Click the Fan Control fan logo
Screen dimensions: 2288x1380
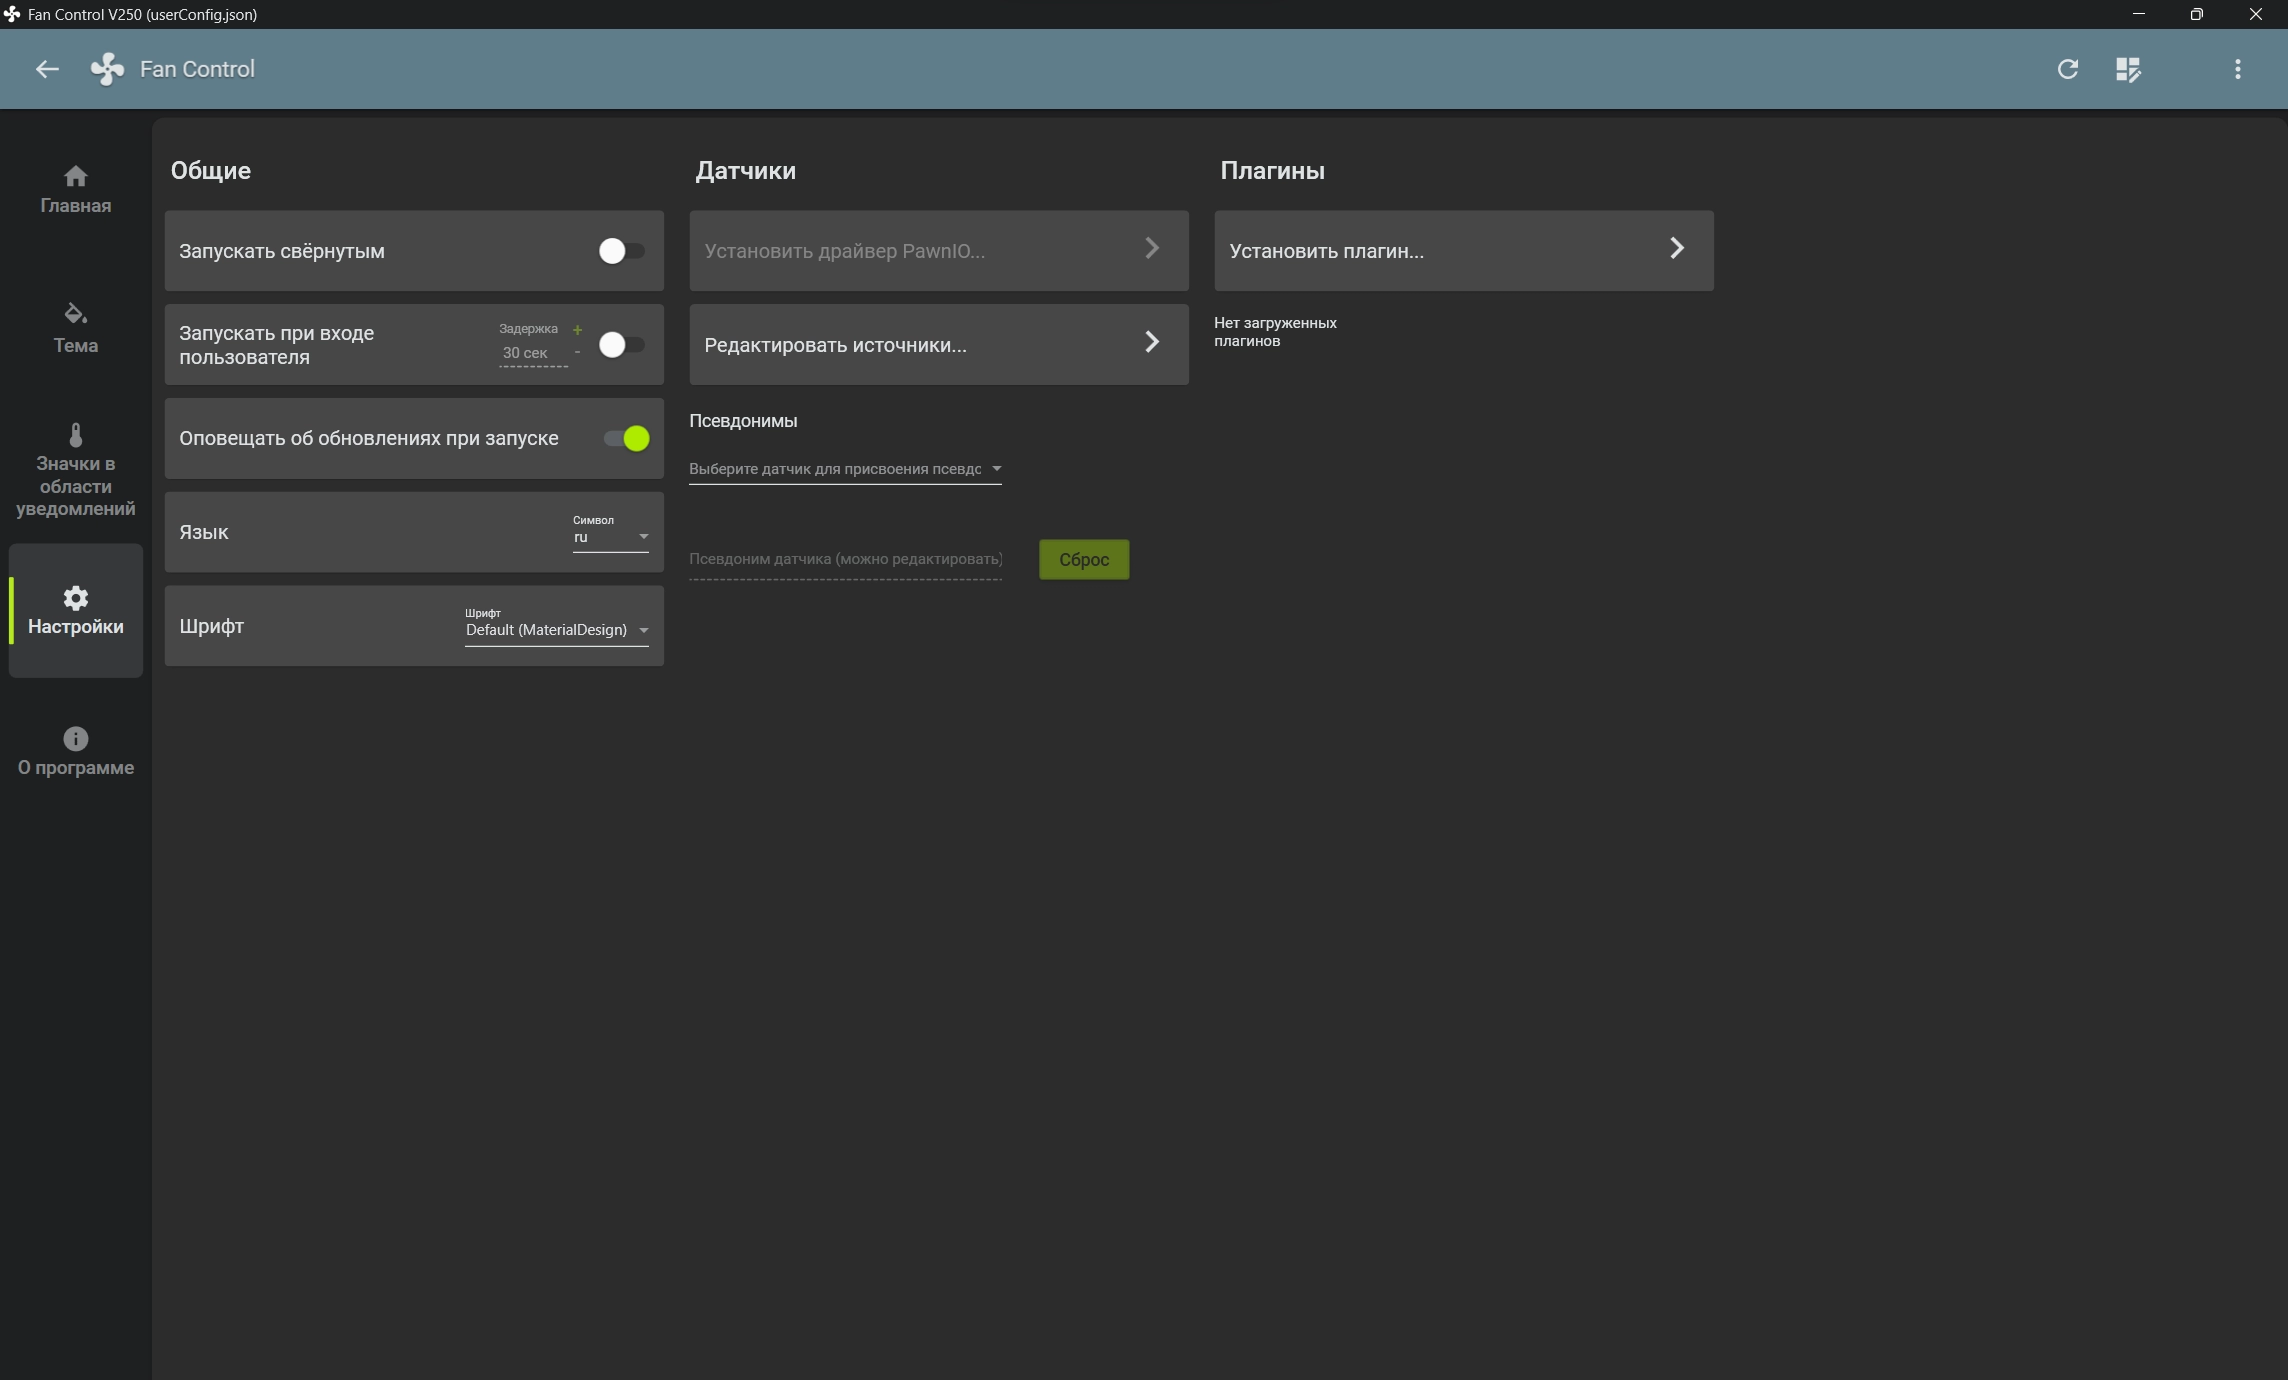[108, 69]
